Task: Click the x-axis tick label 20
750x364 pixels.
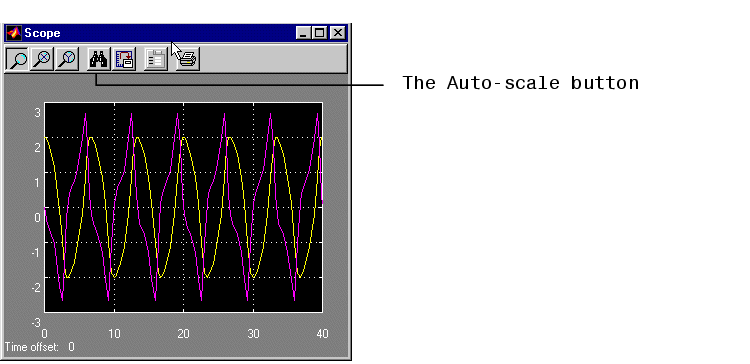Action: coord(184,334)
